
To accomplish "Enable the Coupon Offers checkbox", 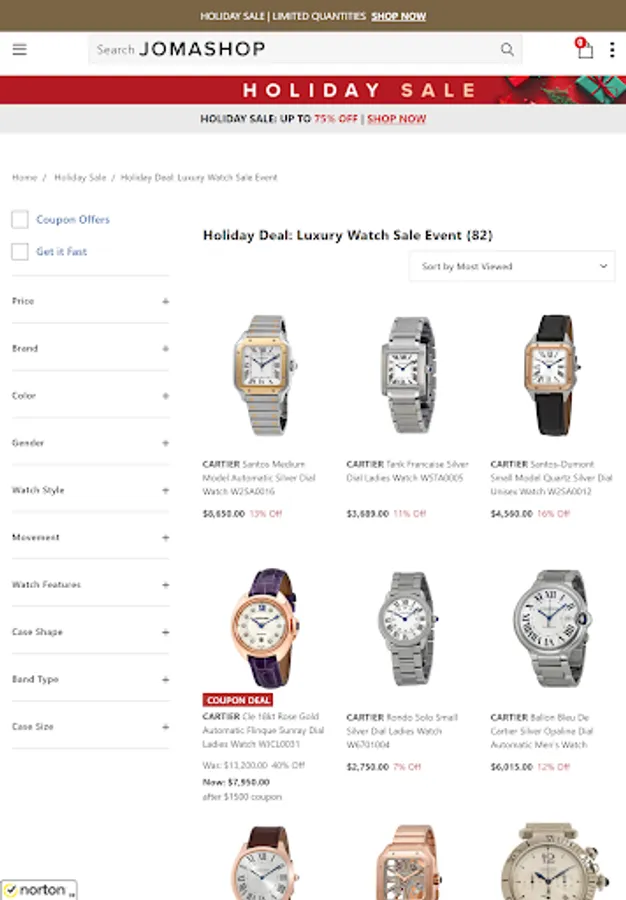I will (20, 219).
